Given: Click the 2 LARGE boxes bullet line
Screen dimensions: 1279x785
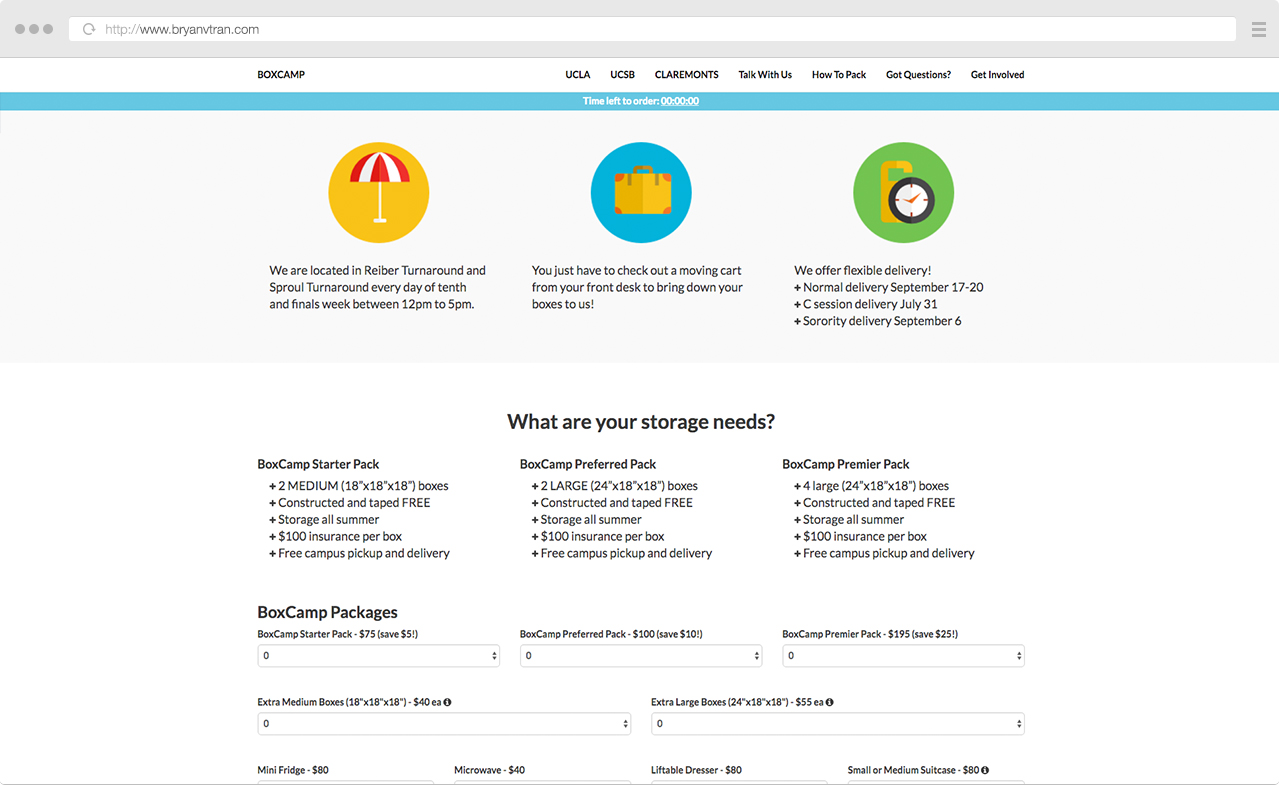Looking at the screenshot, I should [615, 486].
